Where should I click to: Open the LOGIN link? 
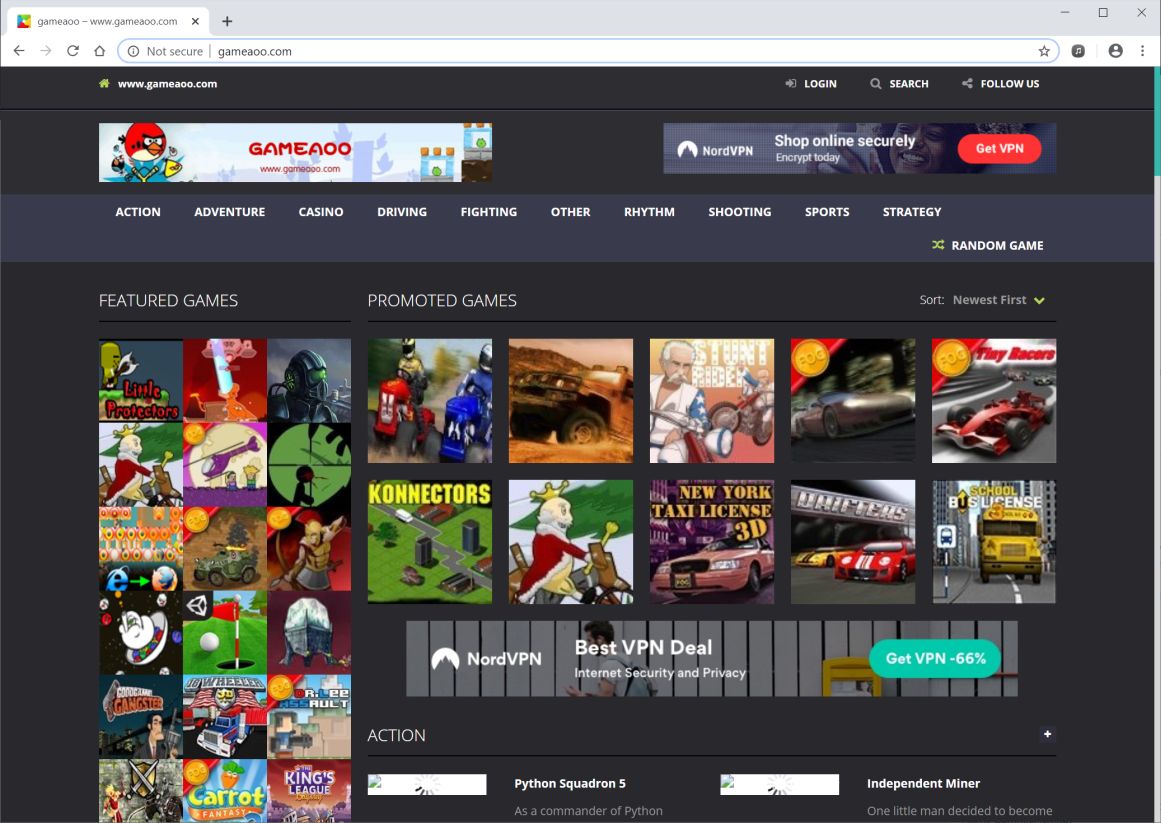click(820, 84)
